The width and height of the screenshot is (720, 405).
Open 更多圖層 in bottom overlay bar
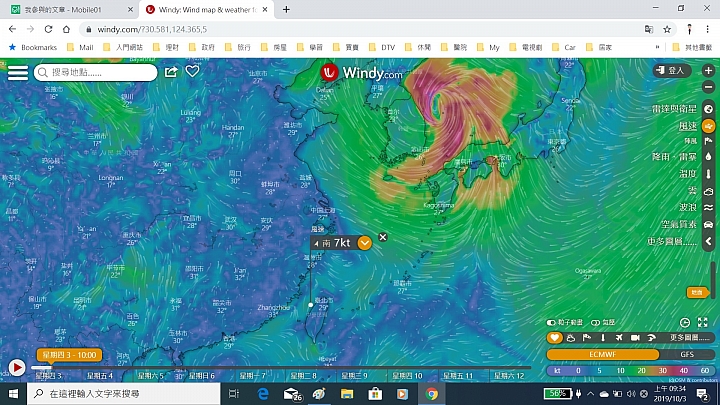[x=689, y=338]
